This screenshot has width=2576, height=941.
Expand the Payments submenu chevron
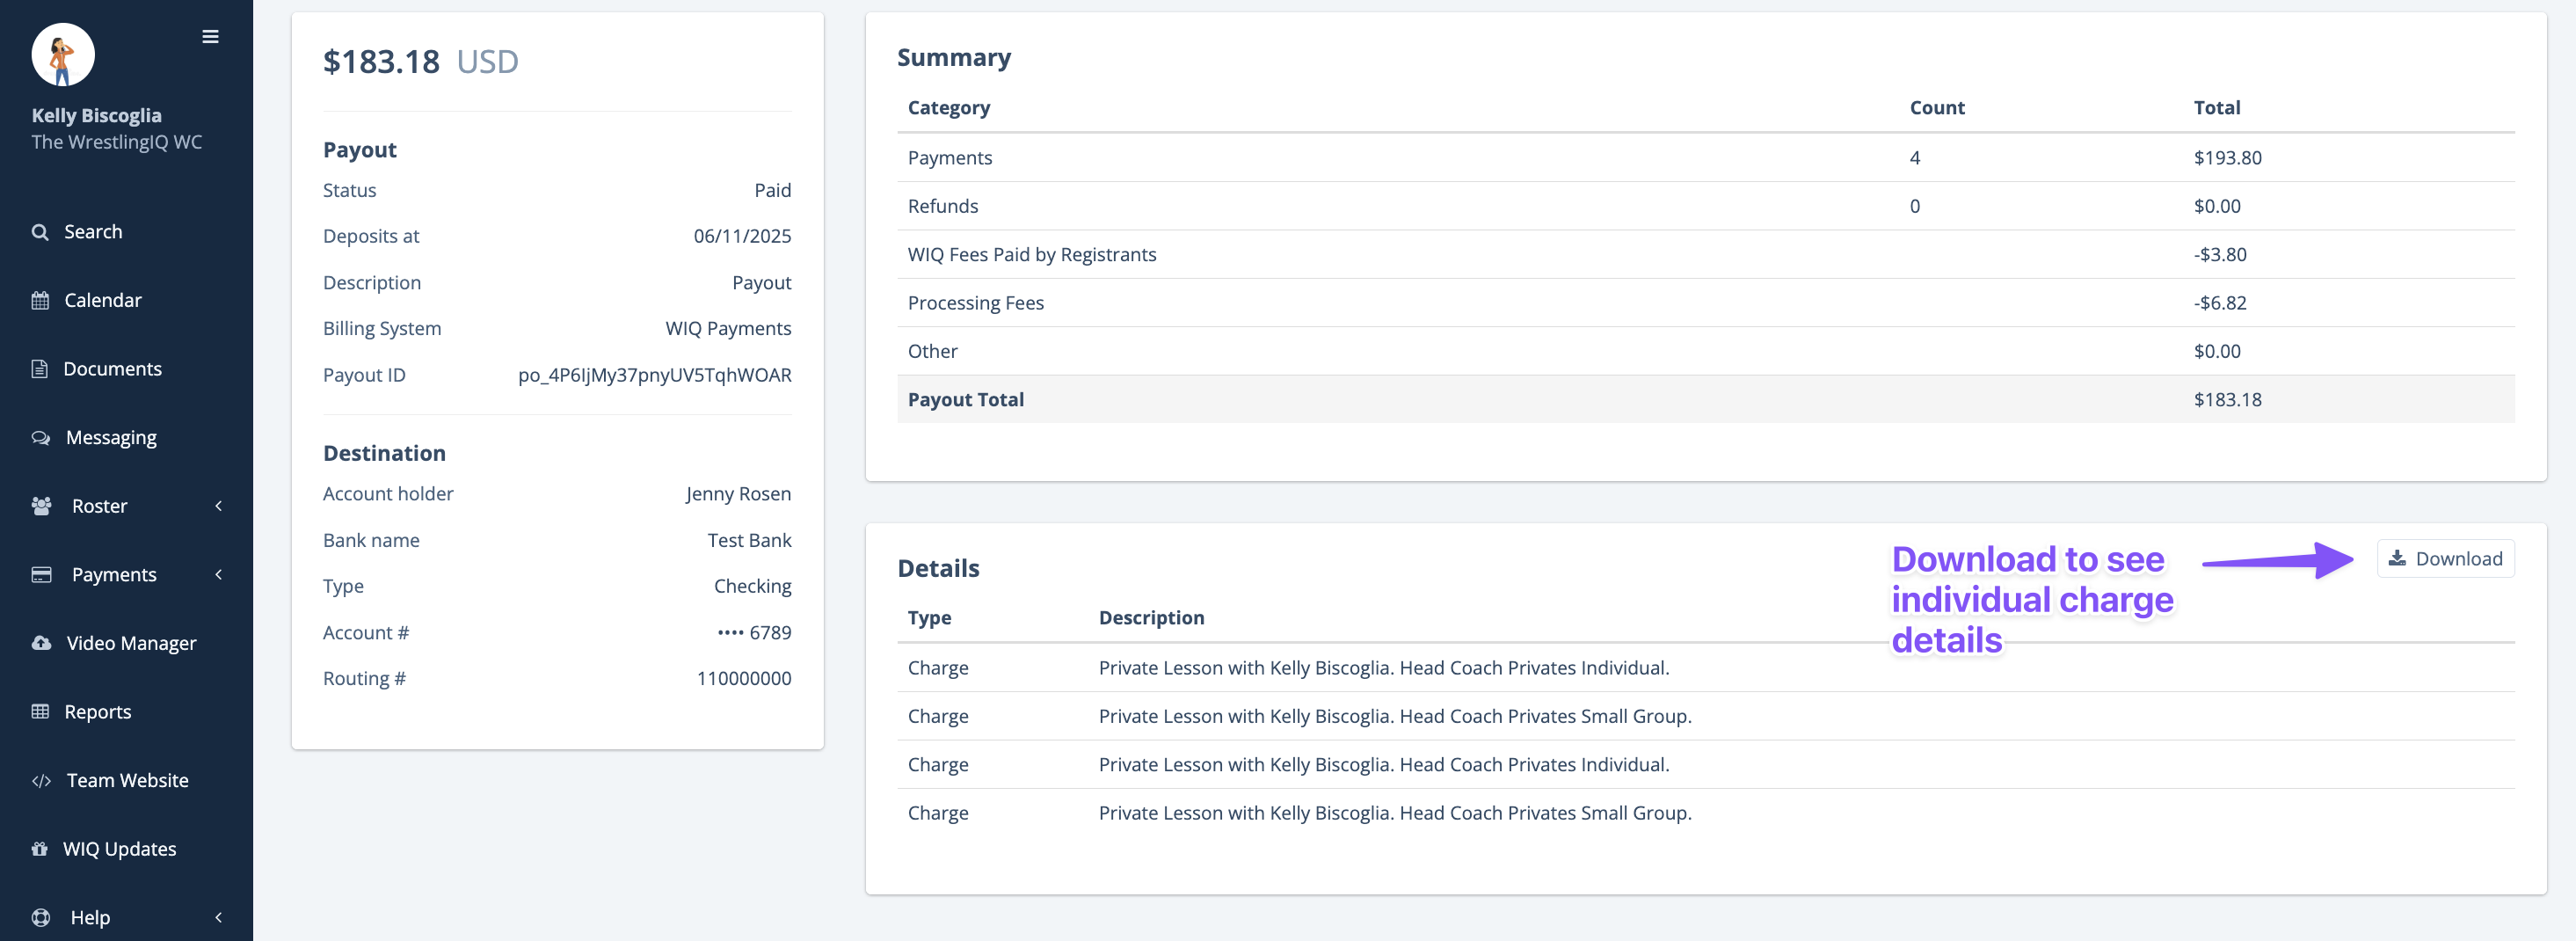tap(219, 575)
